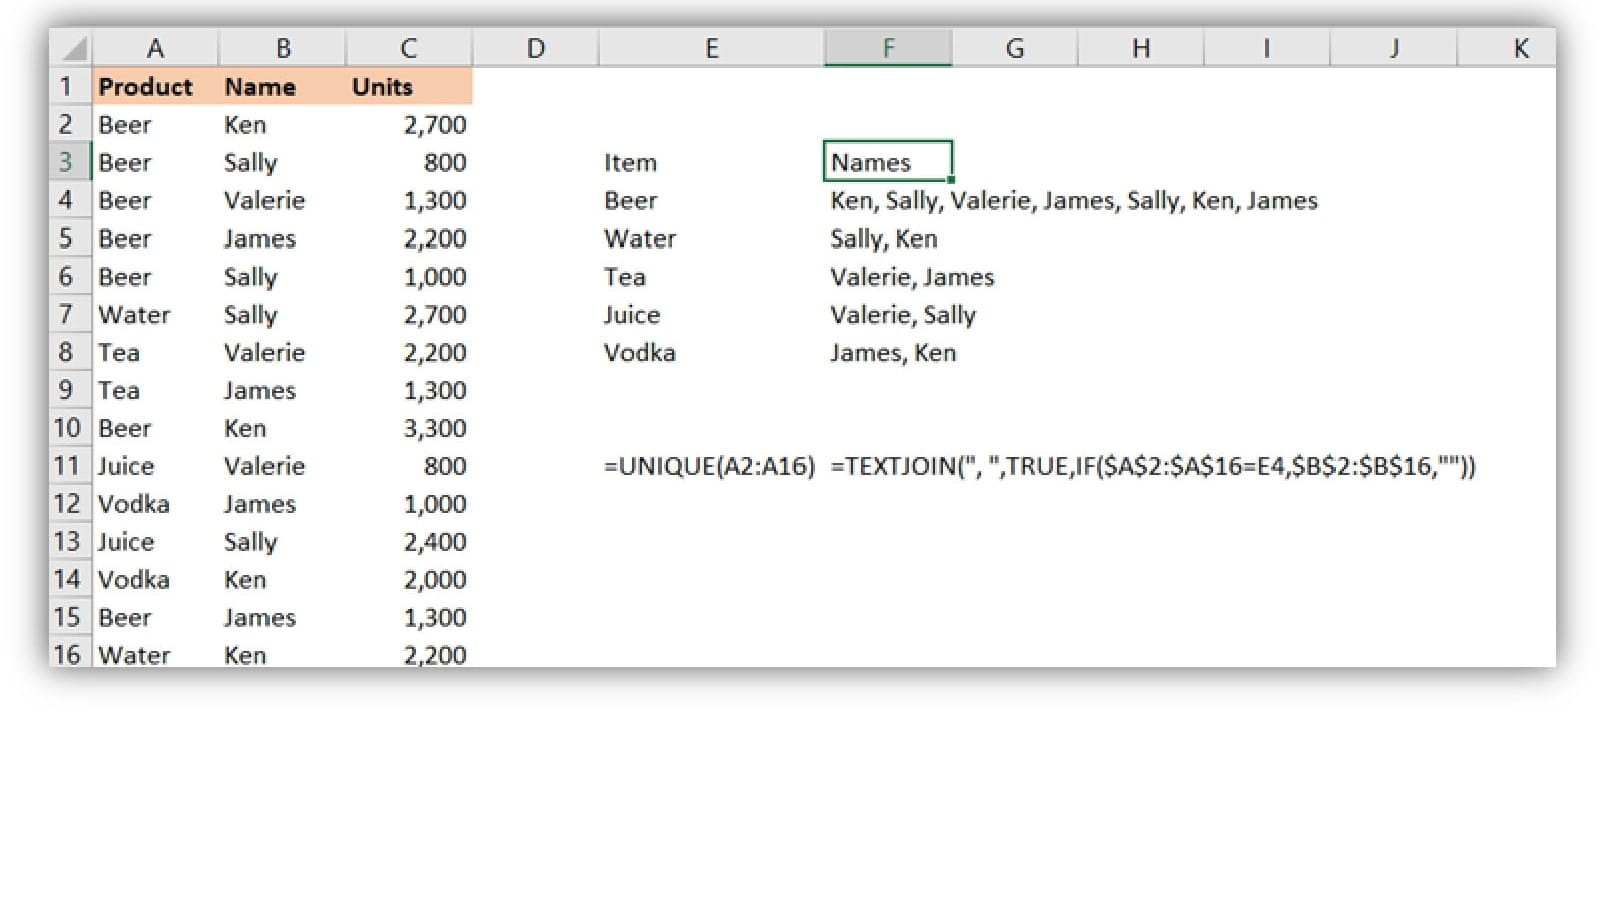The image size is (1600, 900).
Task: Click the Vodka entry in Item list
Action: (x=640, y=352)
